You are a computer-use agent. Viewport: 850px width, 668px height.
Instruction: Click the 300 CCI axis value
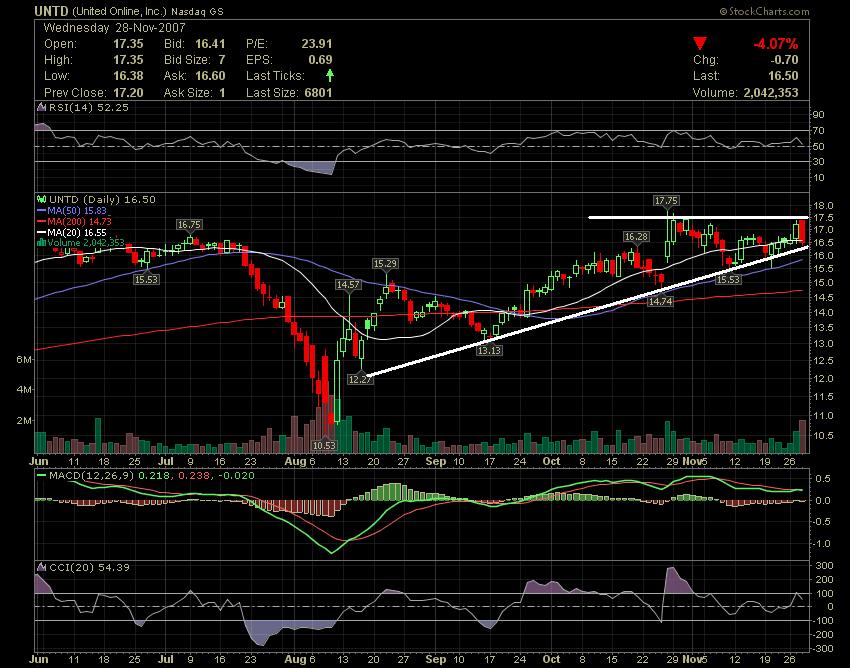pos(825,566)
